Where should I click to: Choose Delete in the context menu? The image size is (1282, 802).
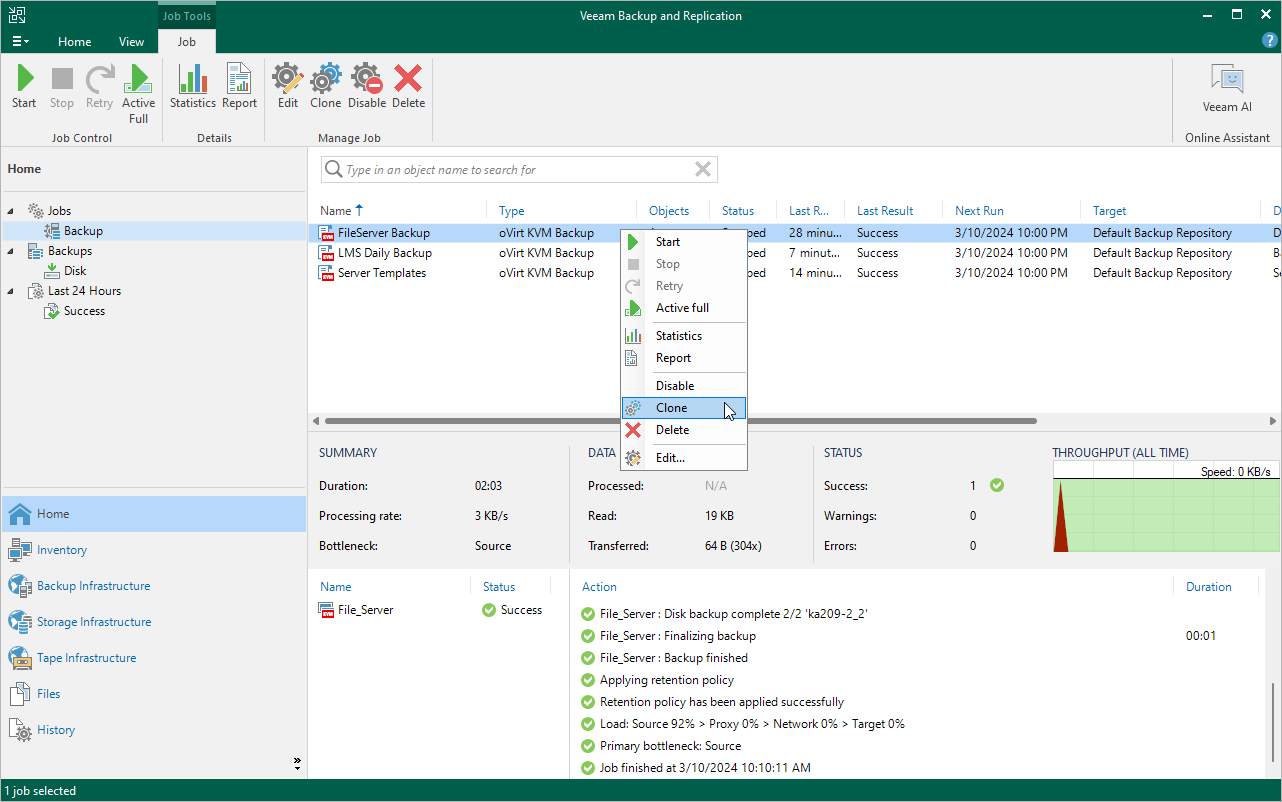click(684, 430)
